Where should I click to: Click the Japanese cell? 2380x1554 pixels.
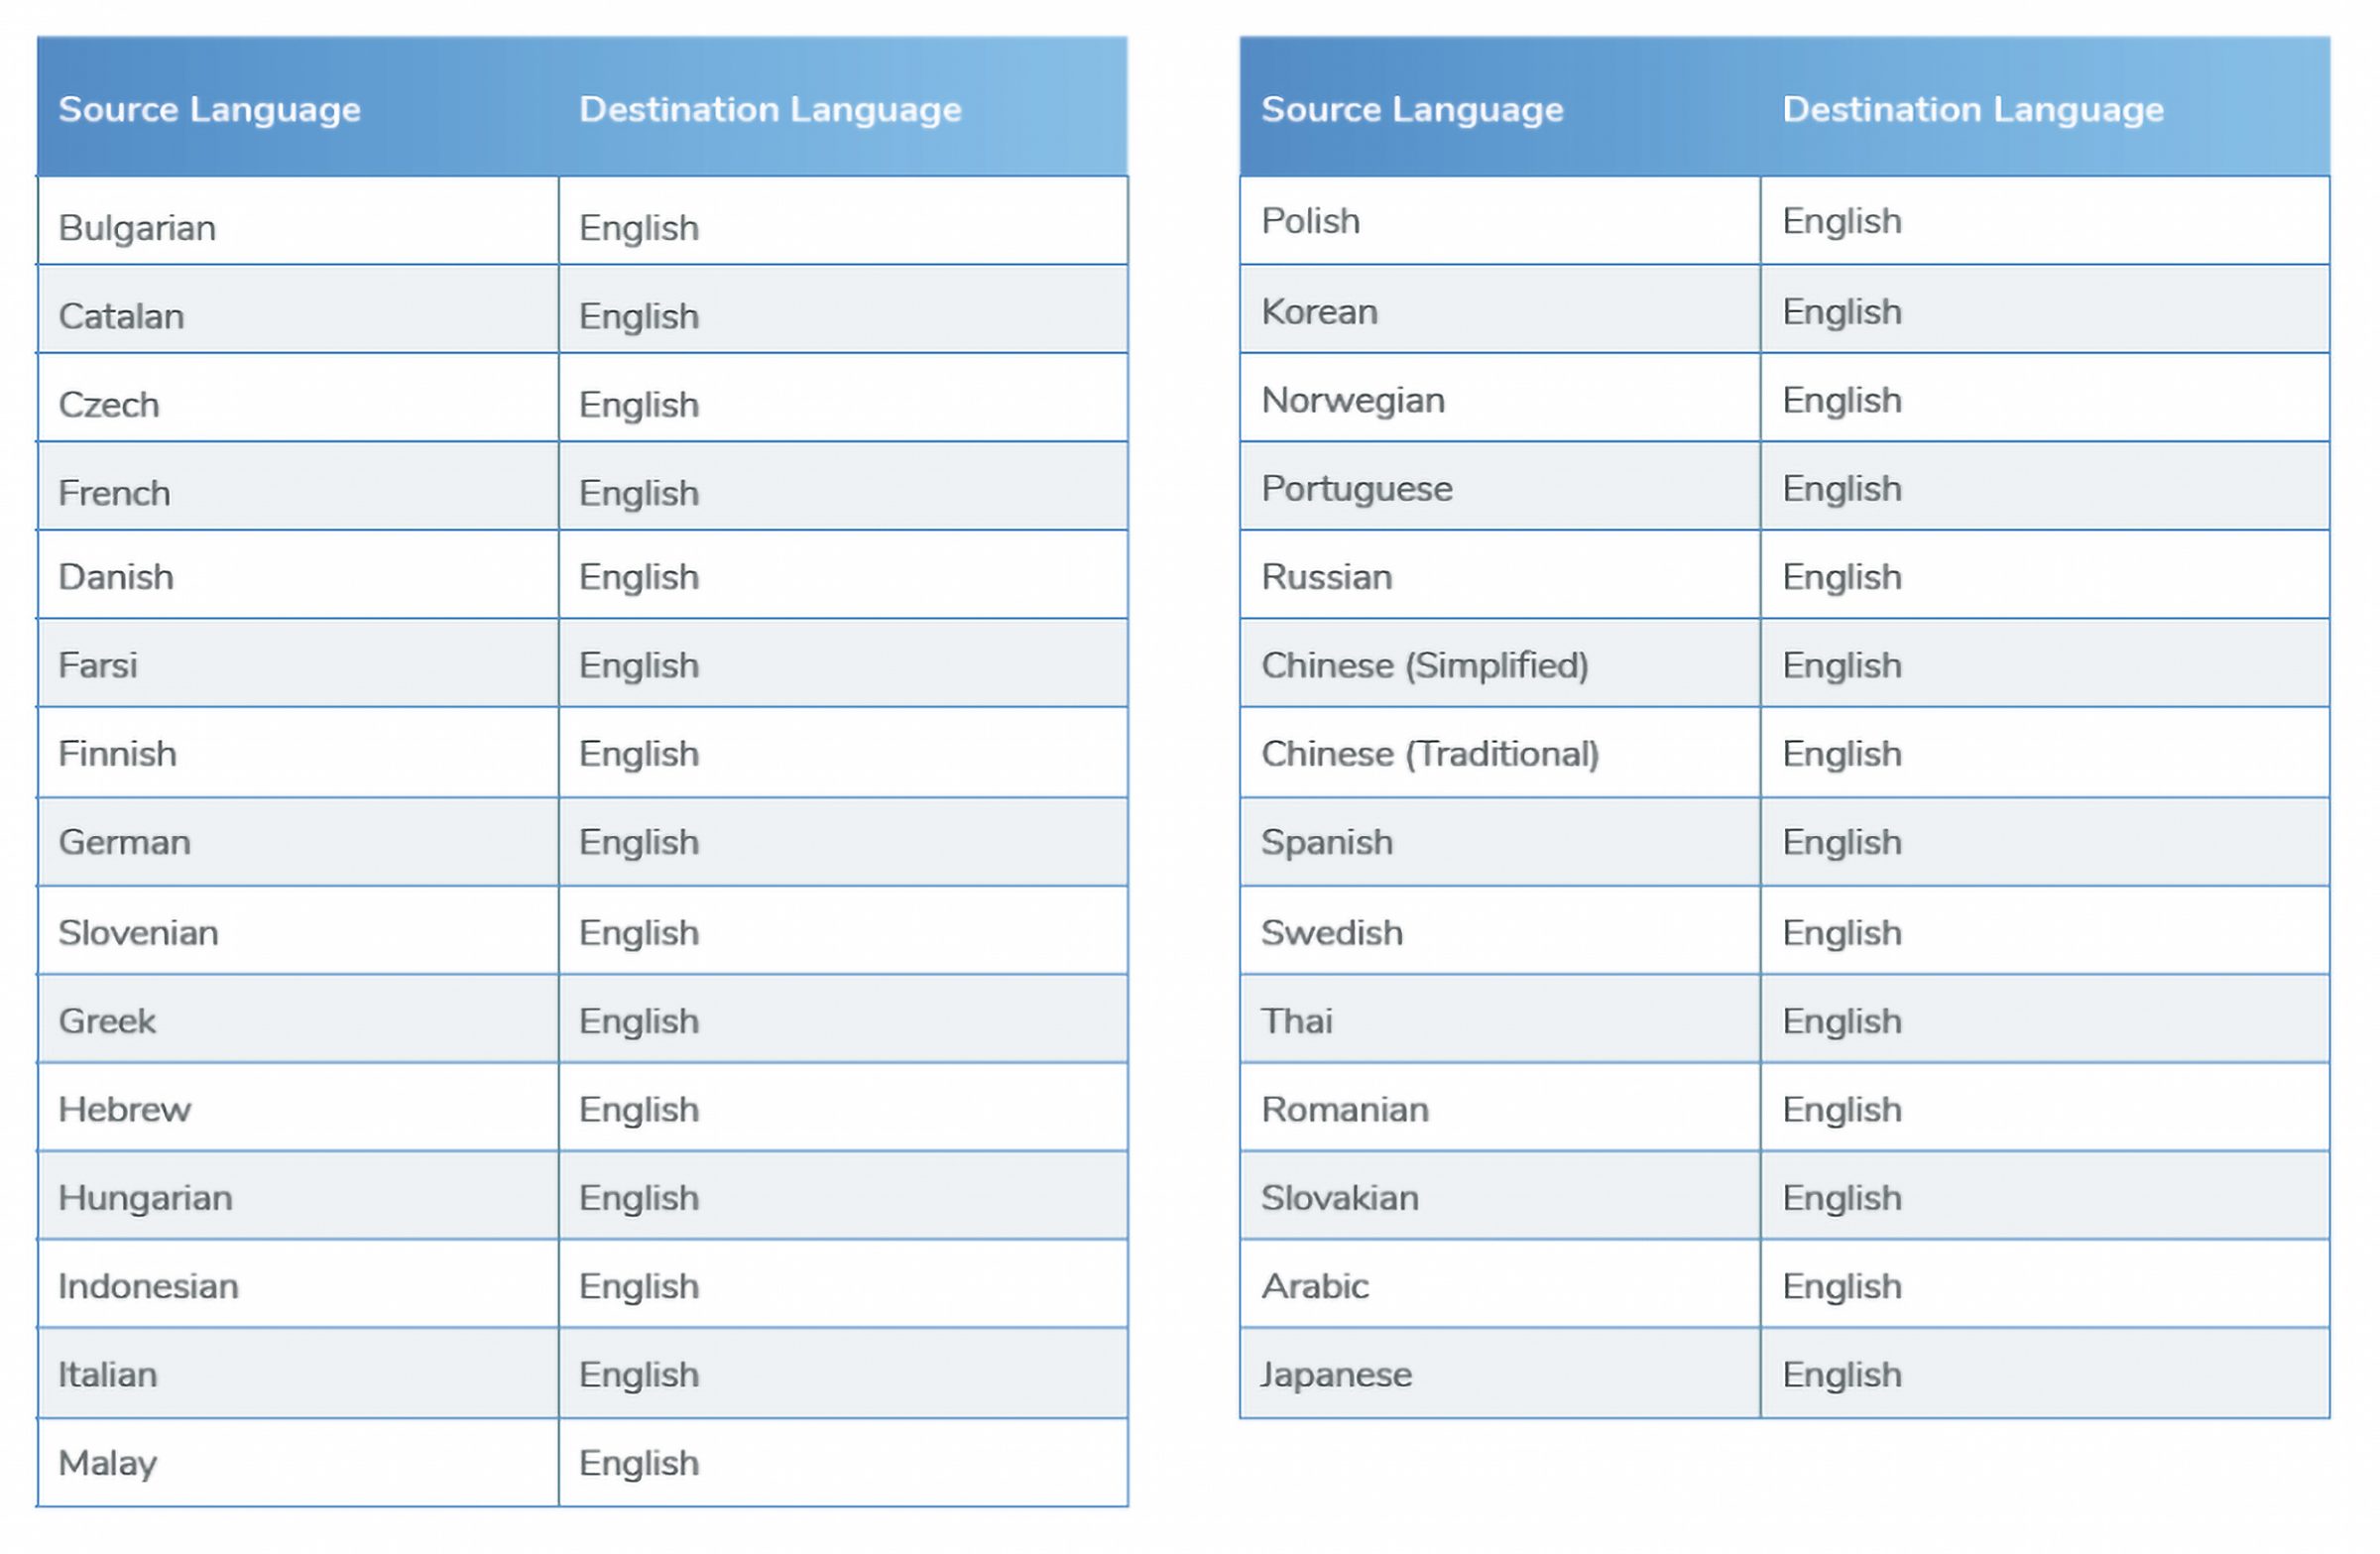tap(1500, 1373)
